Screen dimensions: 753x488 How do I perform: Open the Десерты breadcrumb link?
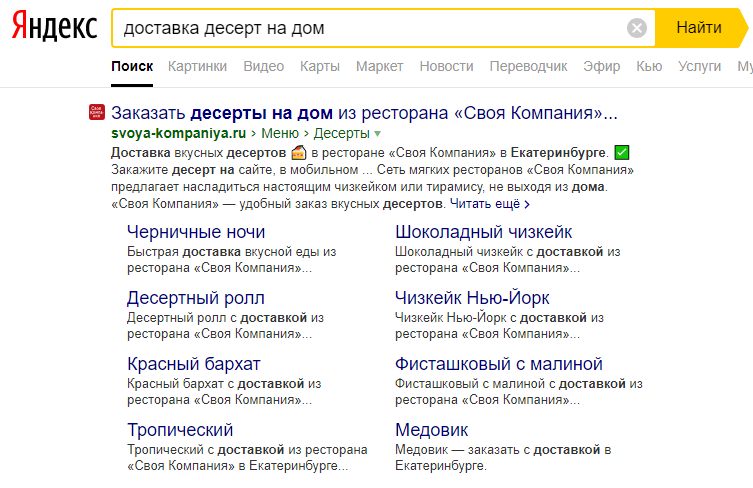341,133
